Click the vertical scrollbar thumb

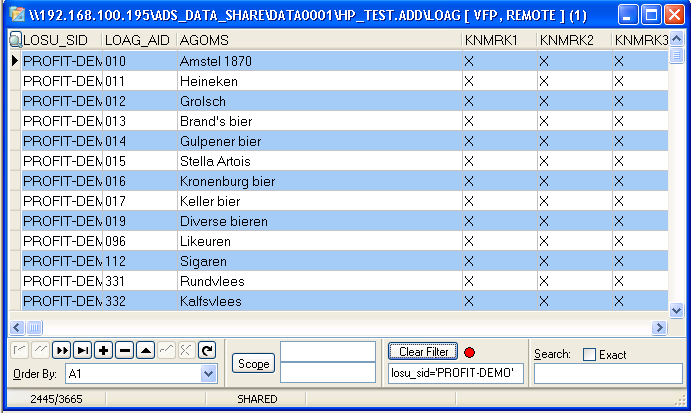[x=676, y=56]
